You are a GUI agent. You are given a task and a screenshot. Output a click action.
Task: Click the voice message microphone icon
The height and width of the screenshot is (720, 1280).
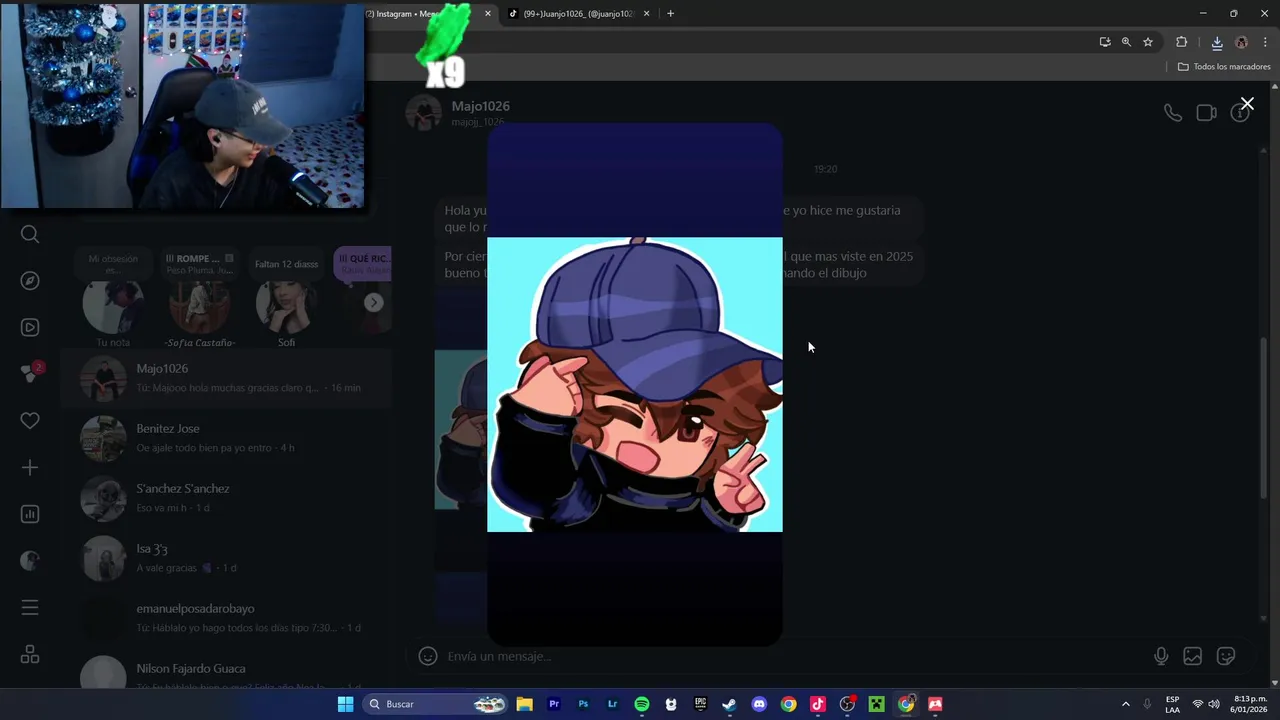(1161, 656)
